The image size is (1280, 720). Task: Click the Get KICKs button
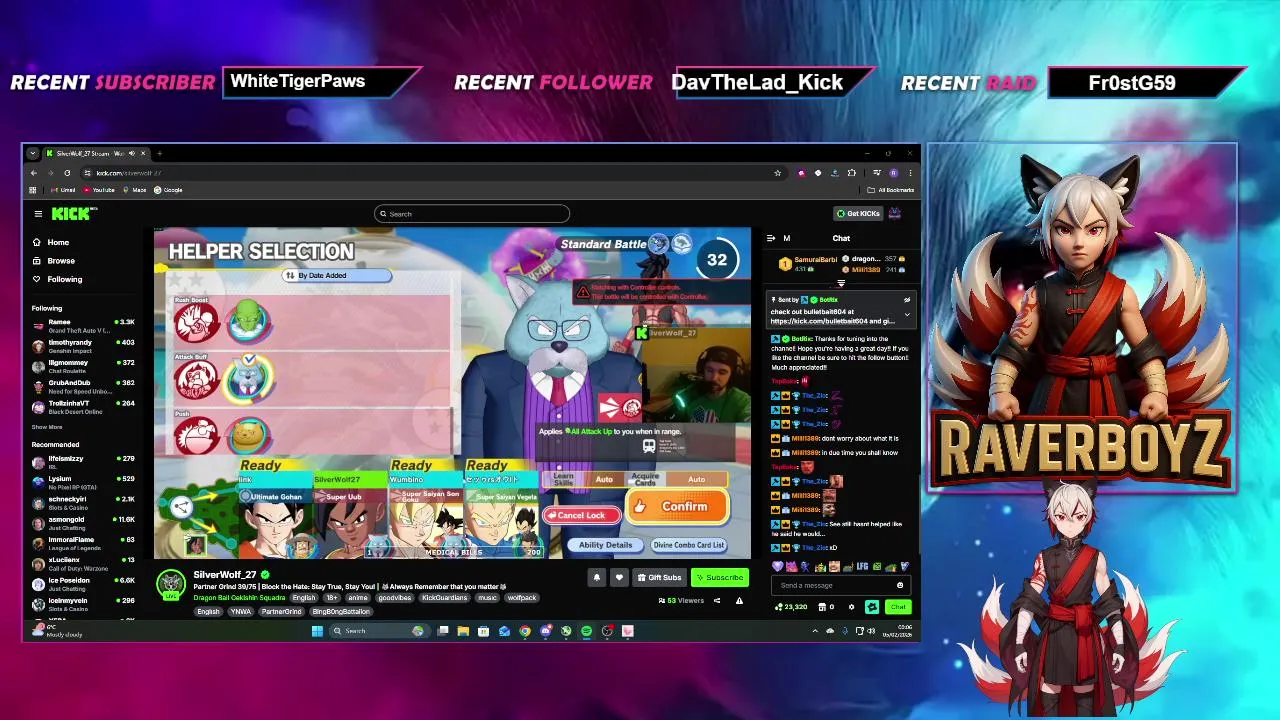[858, 213]
